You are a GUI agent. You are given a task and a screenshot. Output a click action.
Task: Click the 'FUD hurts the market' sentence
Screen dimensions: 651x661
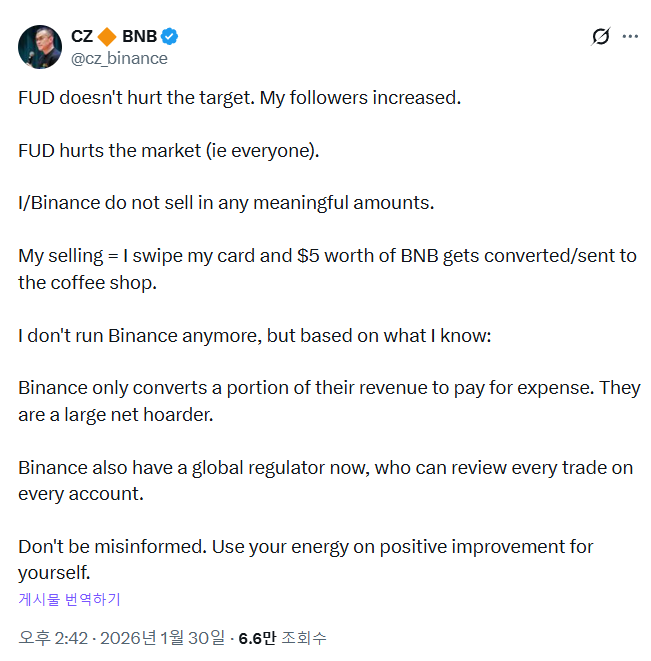pyautogui.click(x=168, y=151)
